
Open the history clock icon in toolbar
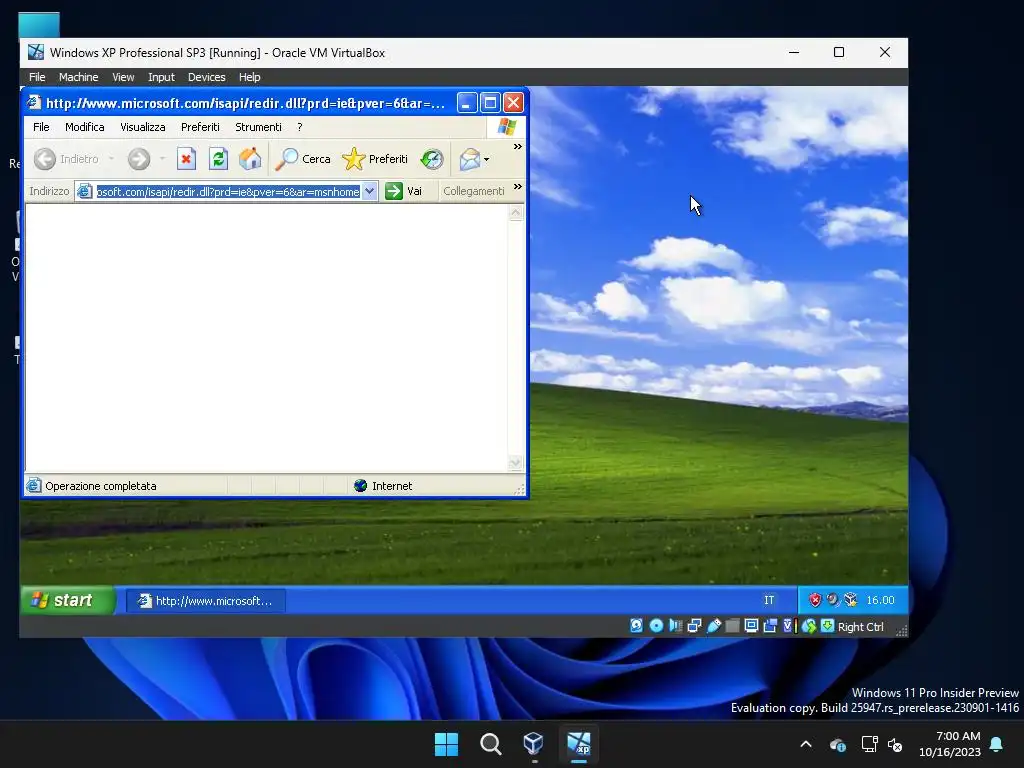tap(432, 159)
